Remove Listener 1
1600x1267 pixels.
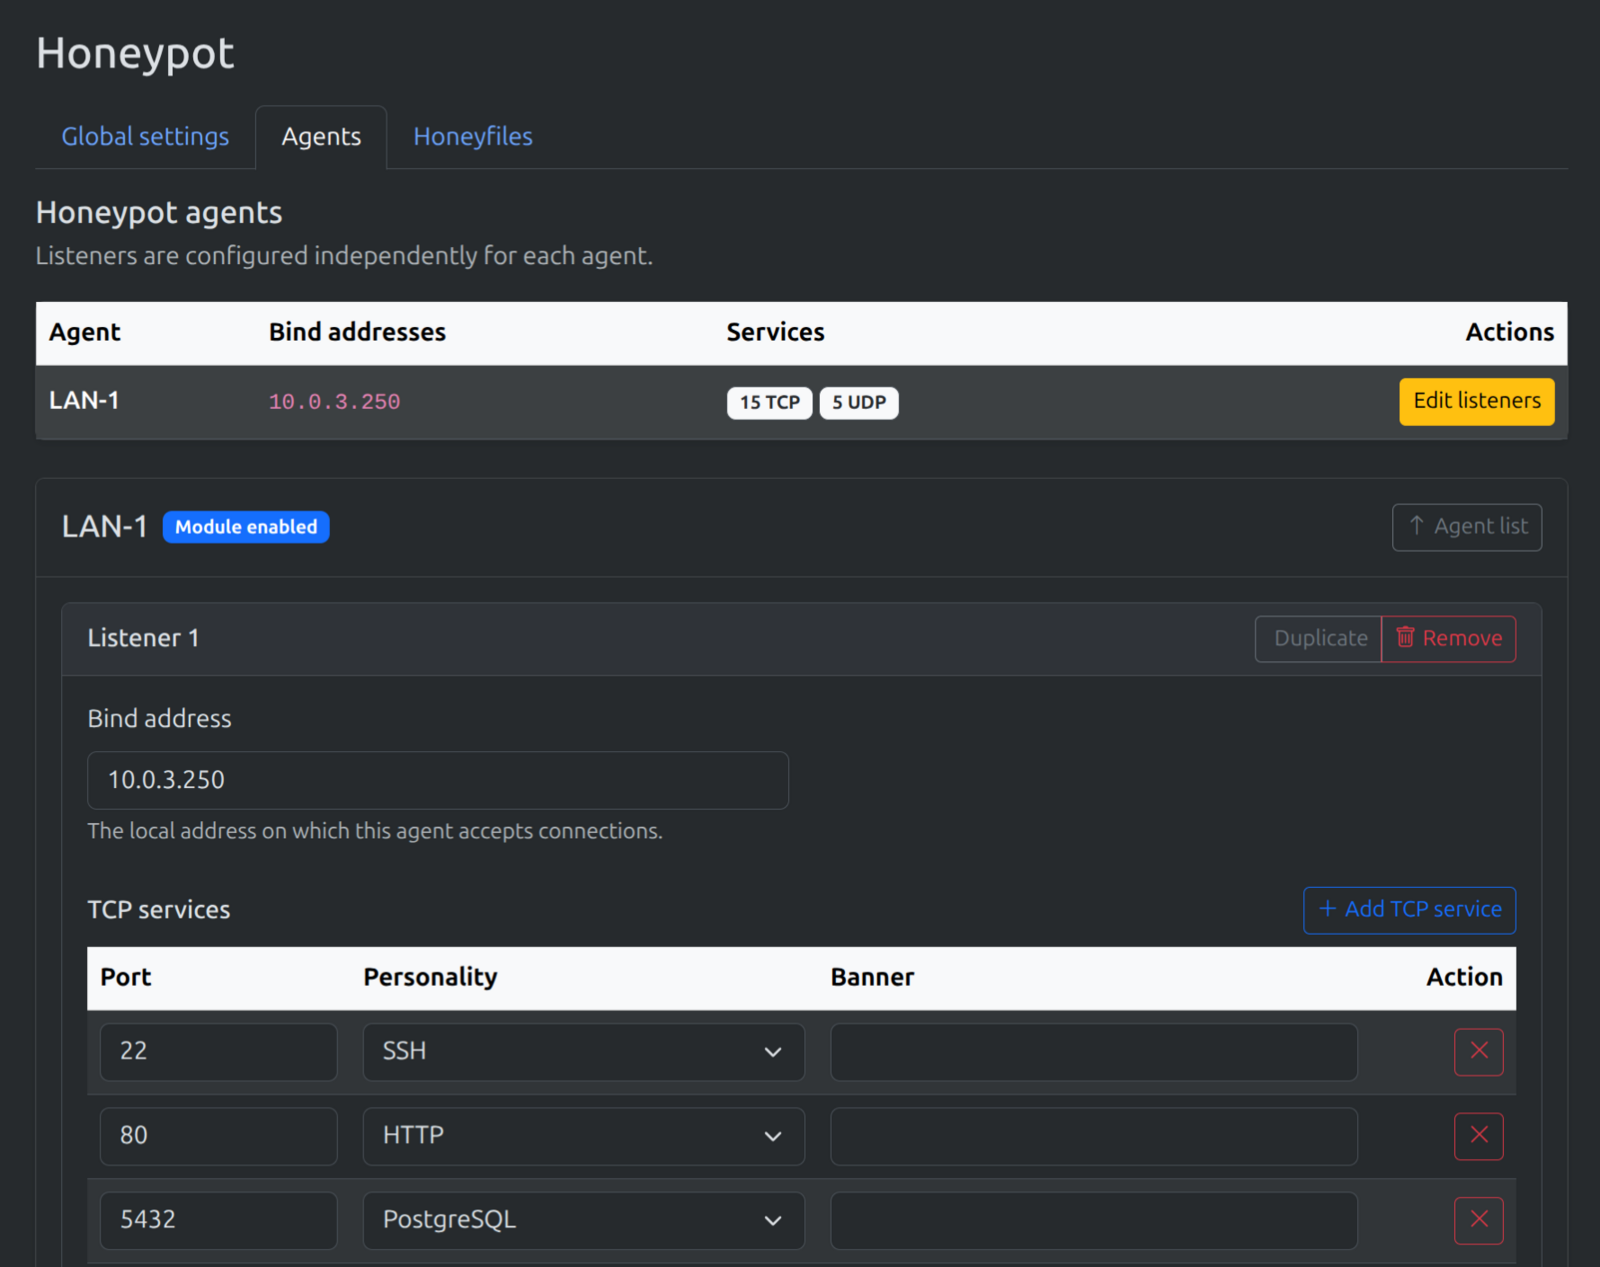[x=1448, y=638]
